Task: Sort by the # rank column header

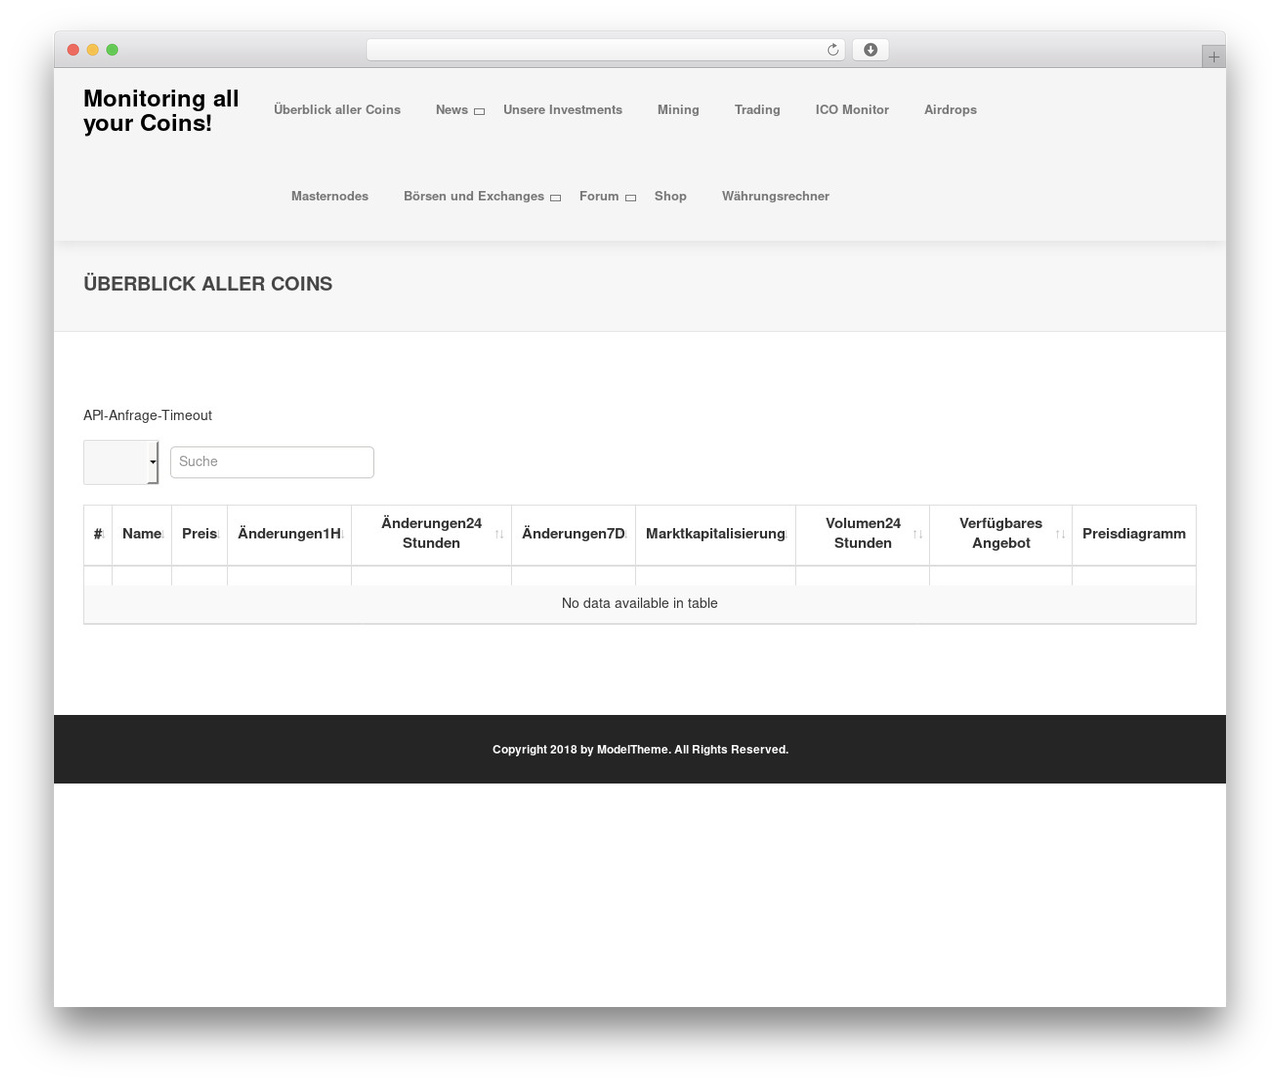Action: coord(98,534)
